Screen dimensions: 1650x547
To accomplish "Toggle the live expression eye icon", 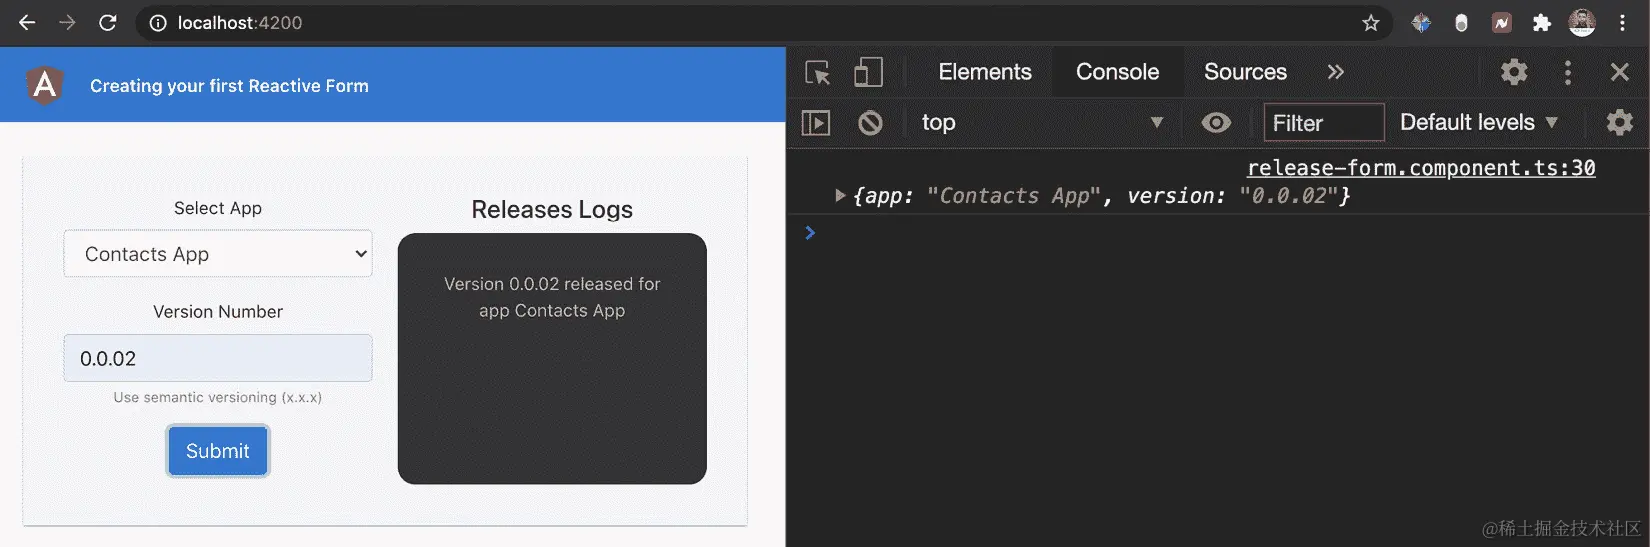I will (1216, 123).
